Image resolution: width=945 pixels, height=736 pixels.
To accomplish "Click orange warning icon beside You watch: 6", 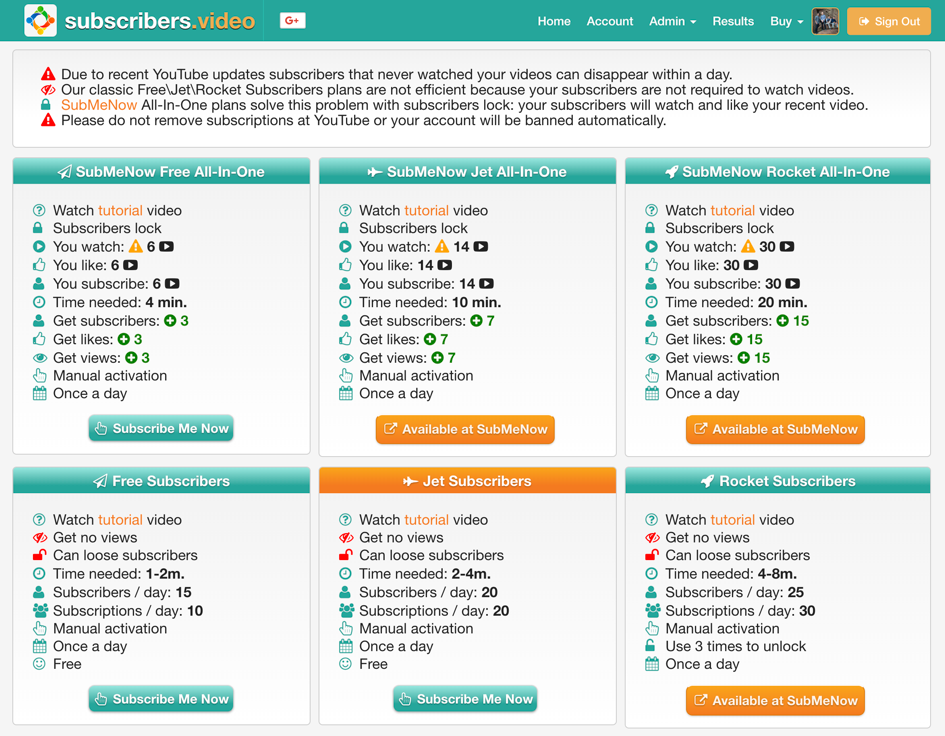I will pos(136,247).
